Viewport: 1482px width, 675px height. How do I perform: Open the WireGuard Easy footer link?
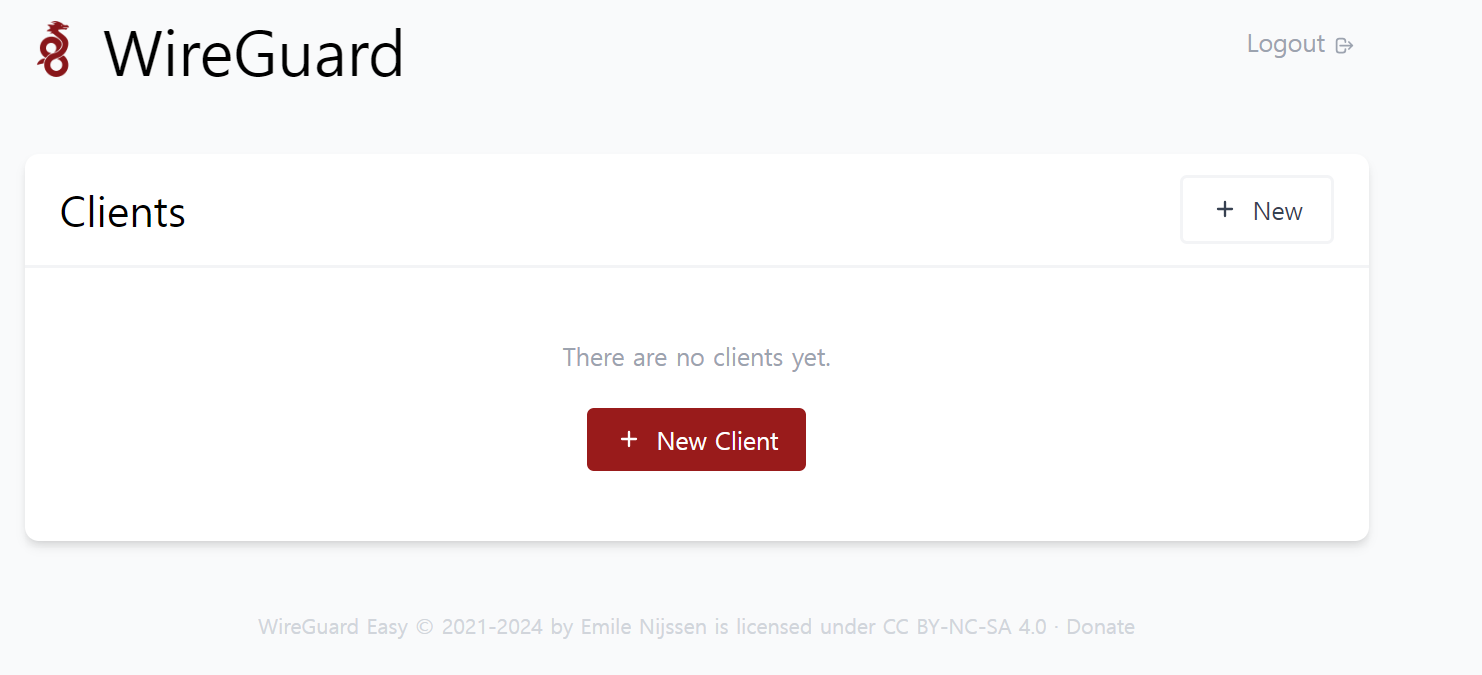coord(333,627)
